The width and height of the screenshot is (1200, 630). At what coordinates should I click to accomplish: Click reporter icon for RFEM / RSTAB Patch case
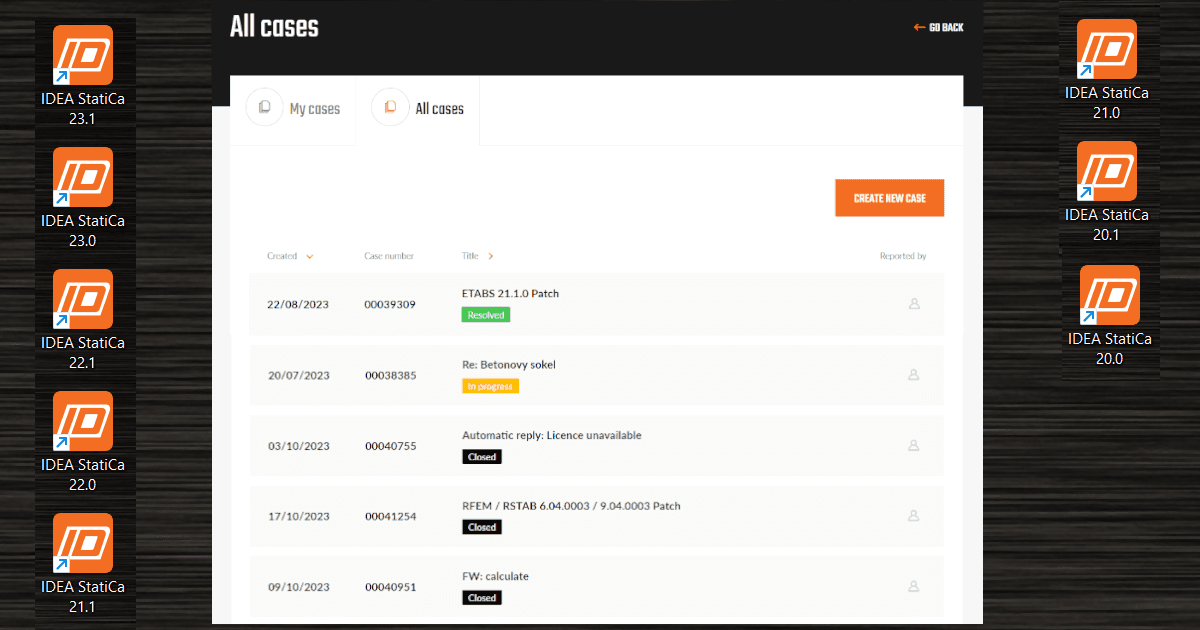913,516
